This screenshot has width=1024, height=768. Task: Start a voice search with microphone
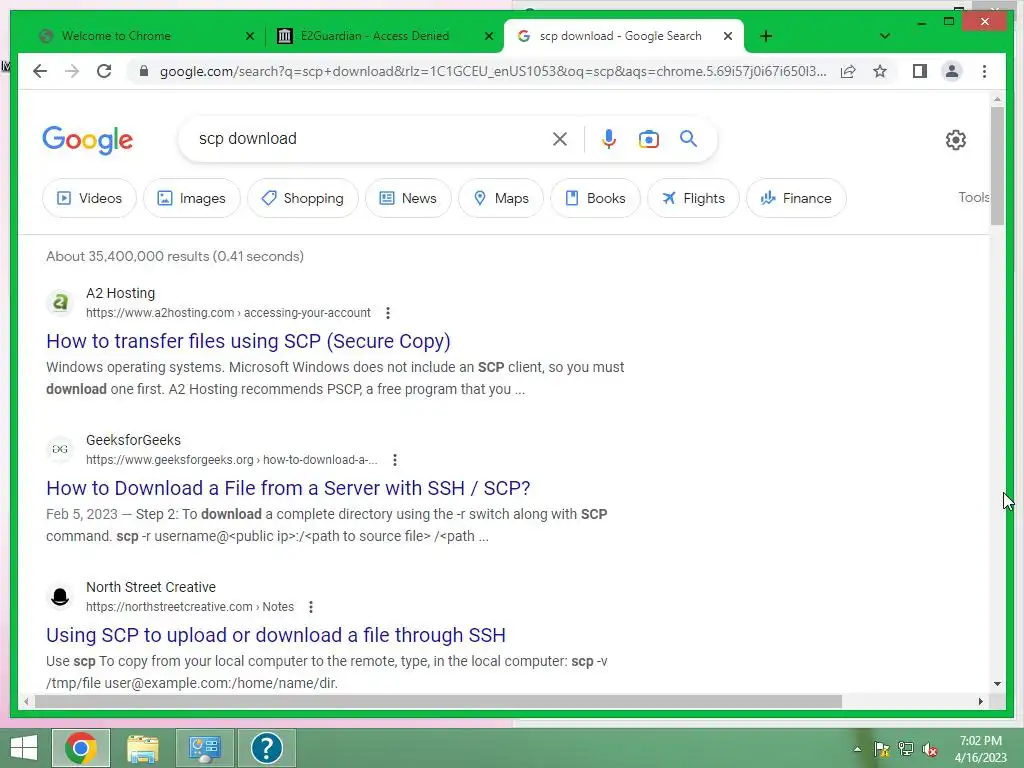tap(609, 139)
